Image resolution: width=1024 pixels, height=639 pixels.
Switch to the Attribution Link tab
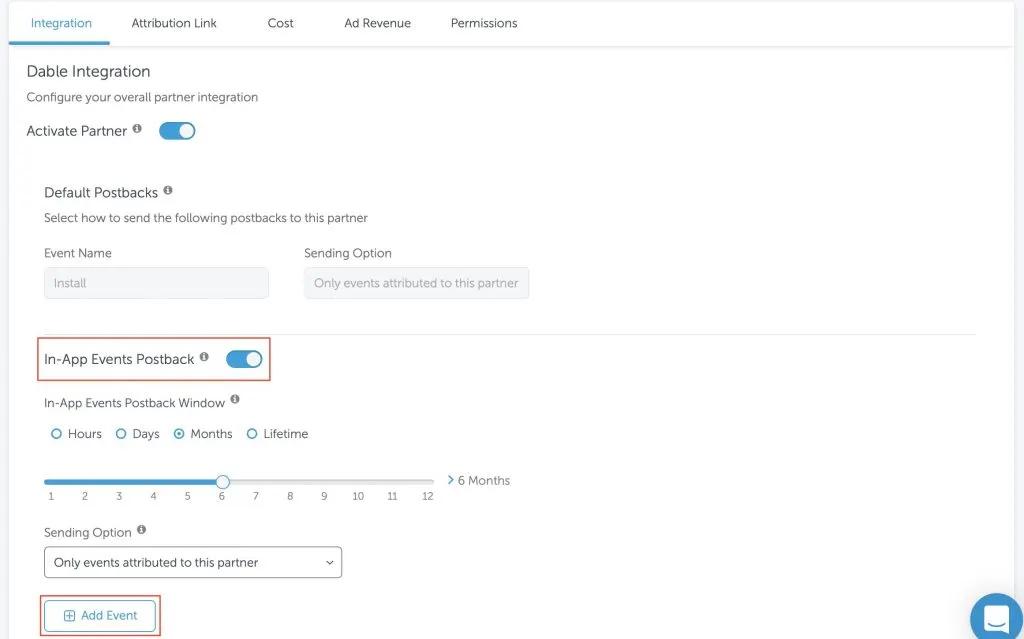click(x=174, y=23)
